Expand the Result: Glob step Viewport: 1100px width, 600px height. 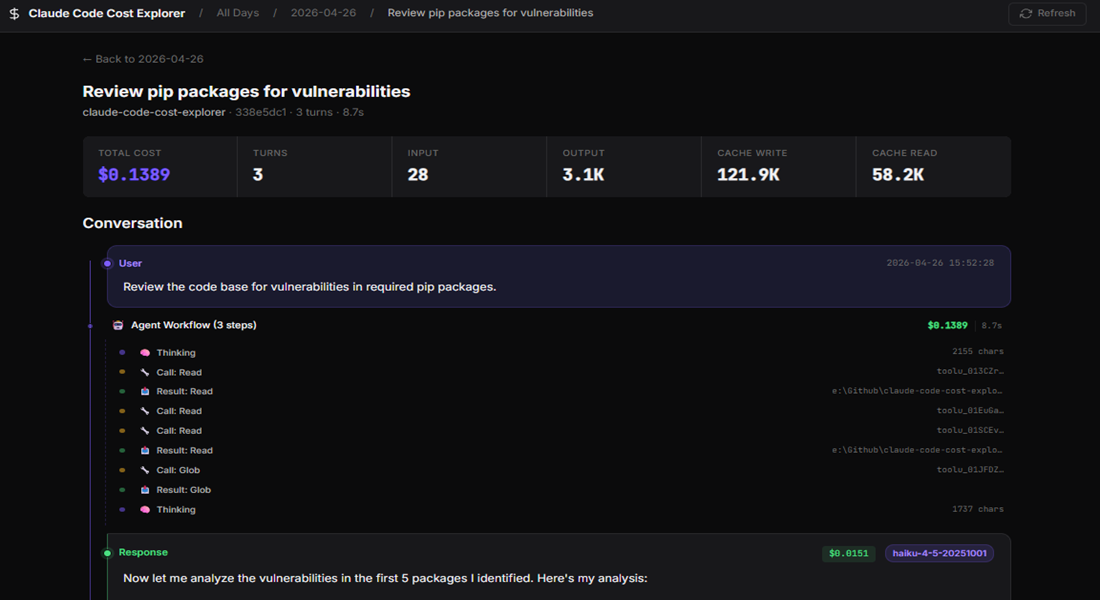pyautogui.click(x=561, y=490)
